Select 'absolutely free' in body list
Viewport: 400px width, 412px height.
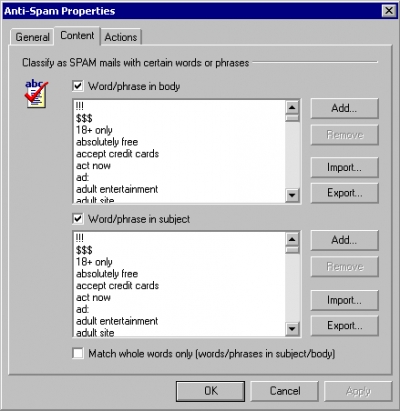[107, 142]
